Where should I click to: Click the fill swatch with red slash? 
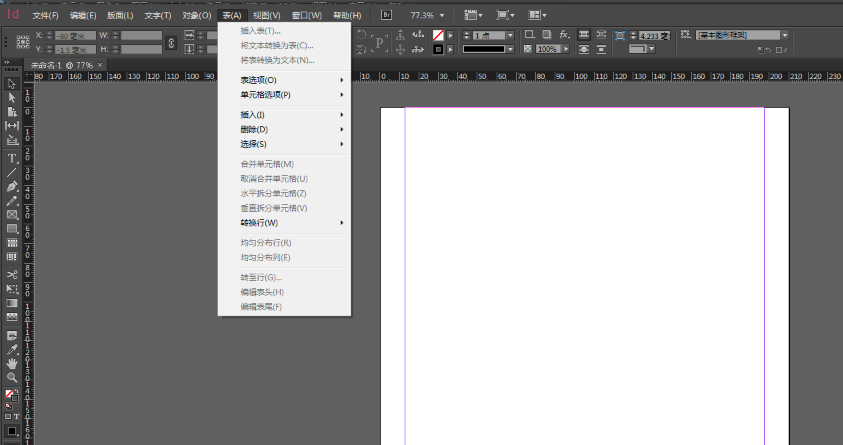coord(438,35)
